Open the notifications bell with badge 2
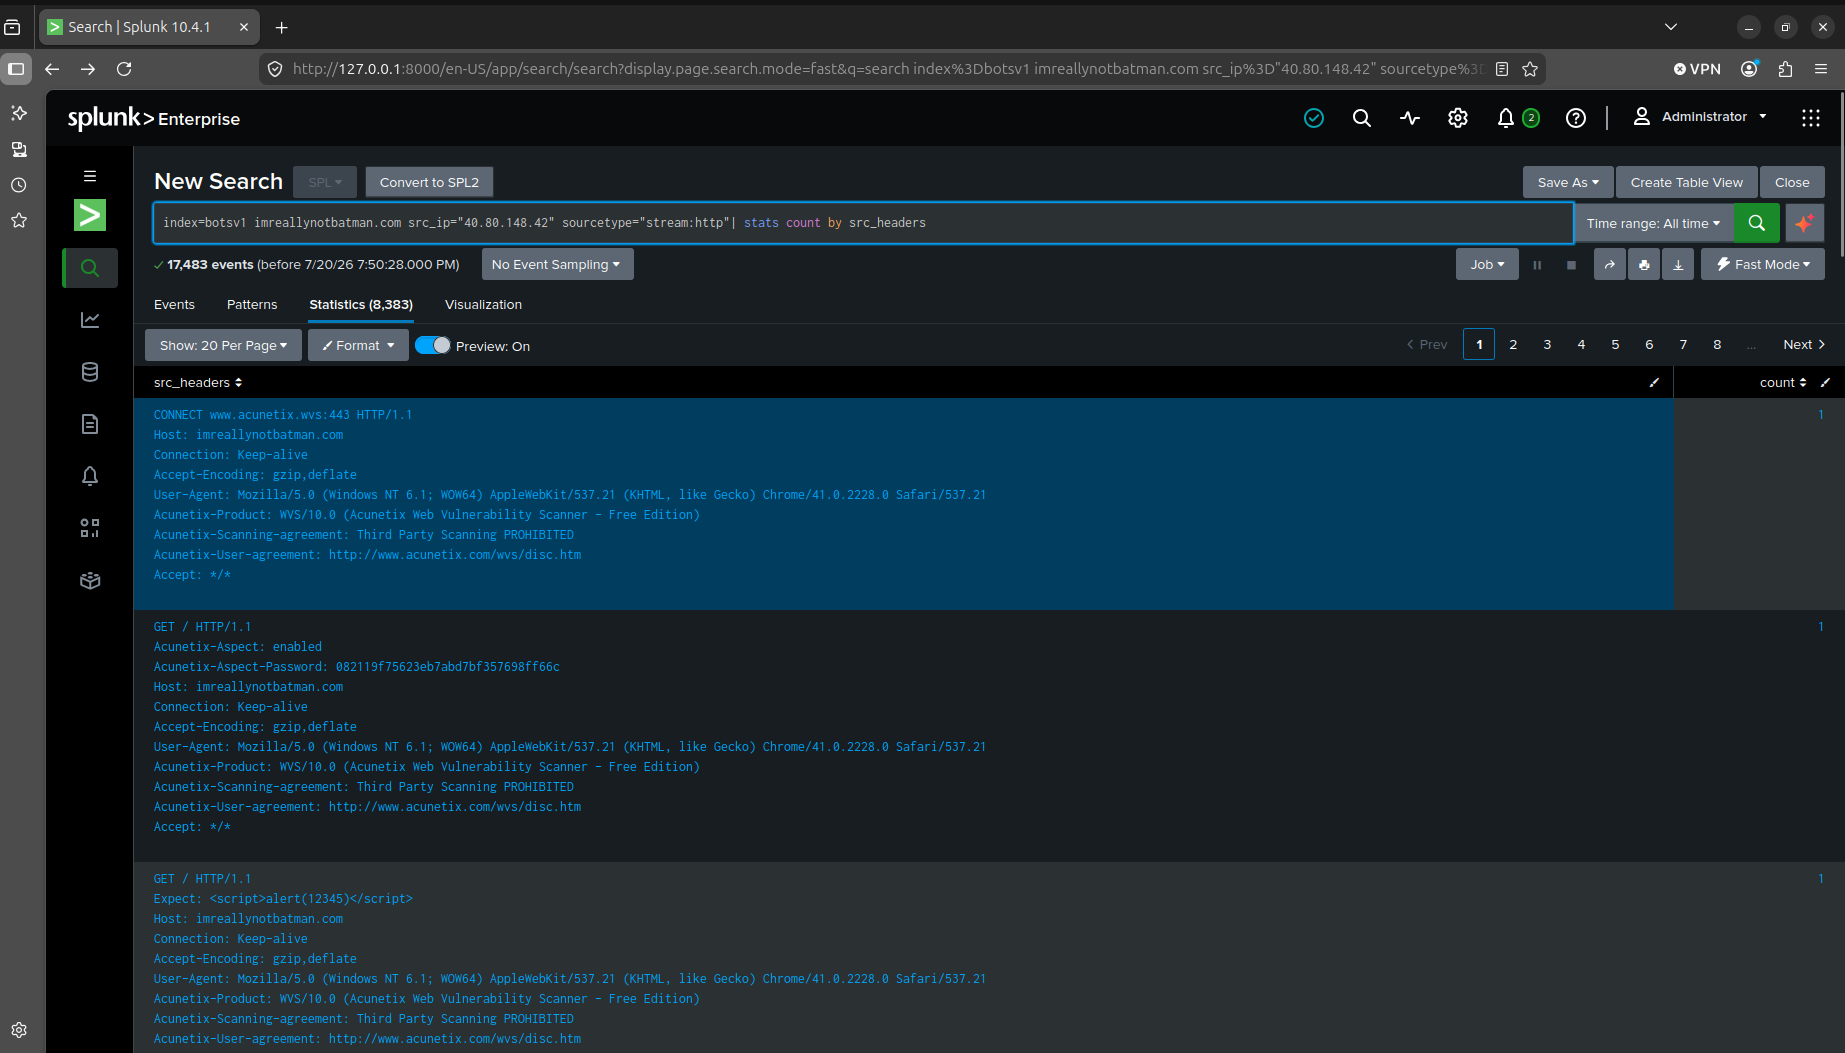1845x1053 pixels. 1517,118
